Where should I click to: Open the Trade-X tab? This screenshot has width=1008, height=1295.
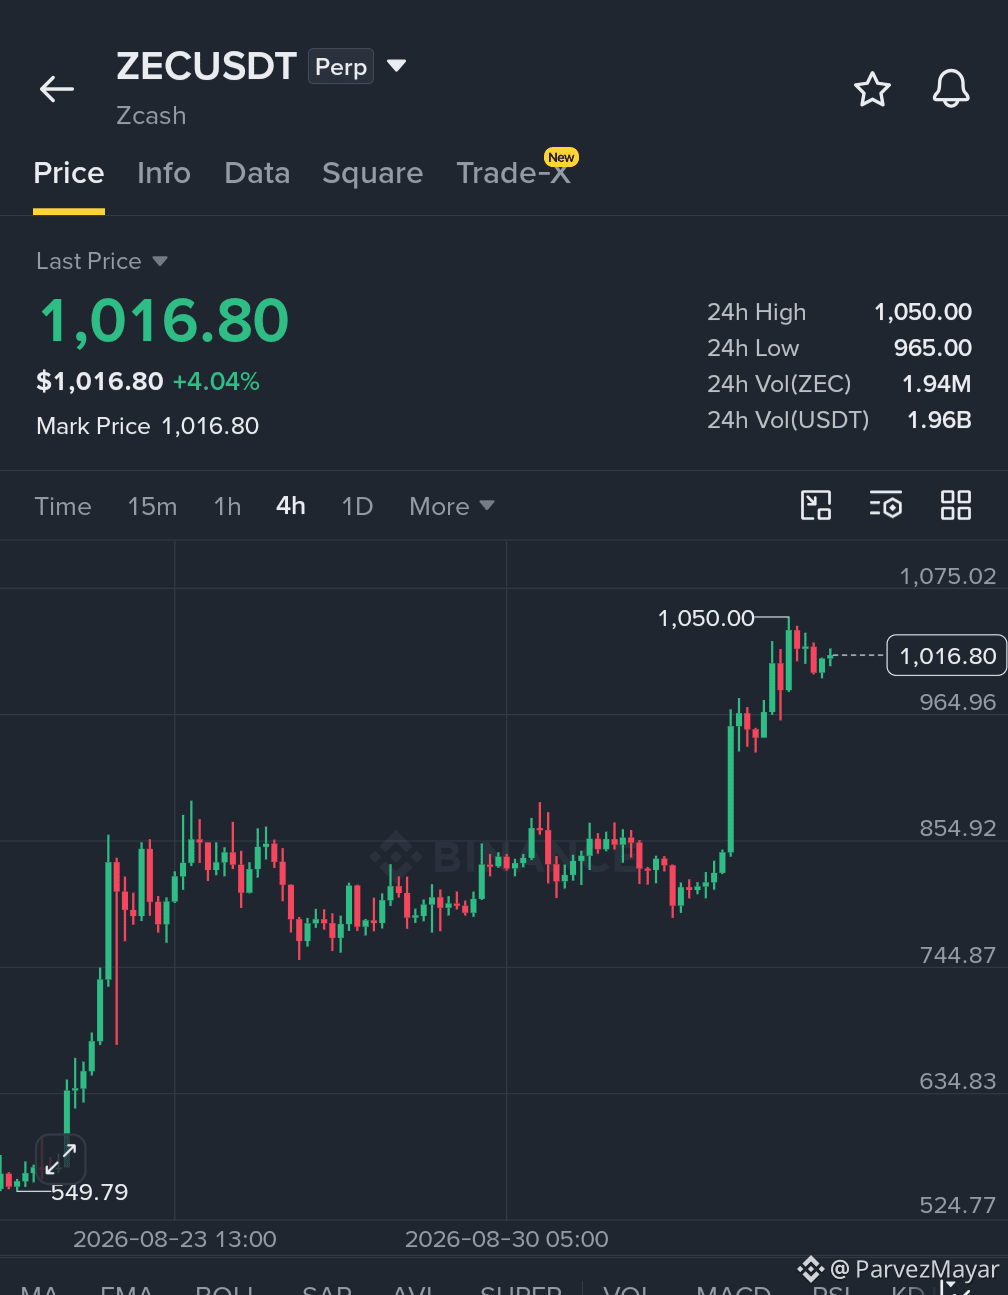tap(514, 173)
